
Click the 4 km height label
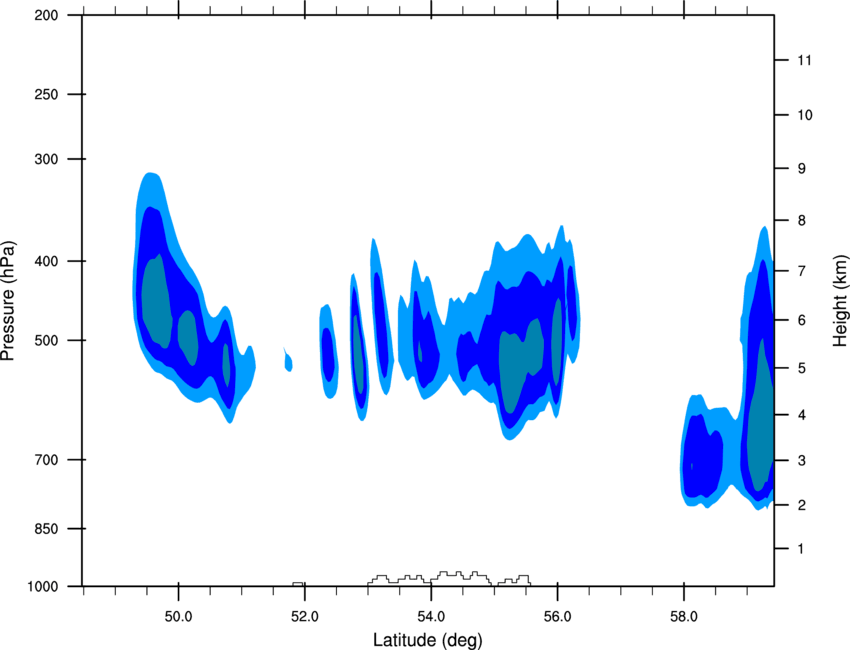click(x=802, y=415)
